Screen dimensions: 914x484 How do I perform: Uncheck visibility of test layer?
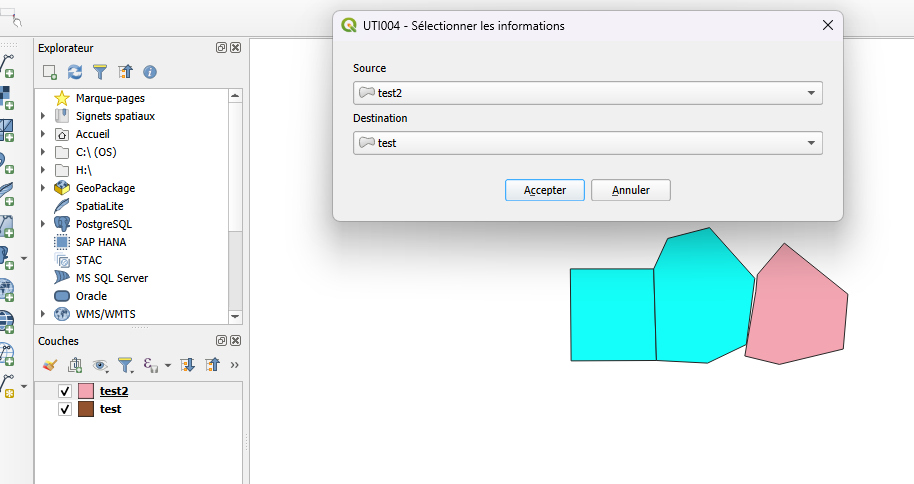coord(65,409)
